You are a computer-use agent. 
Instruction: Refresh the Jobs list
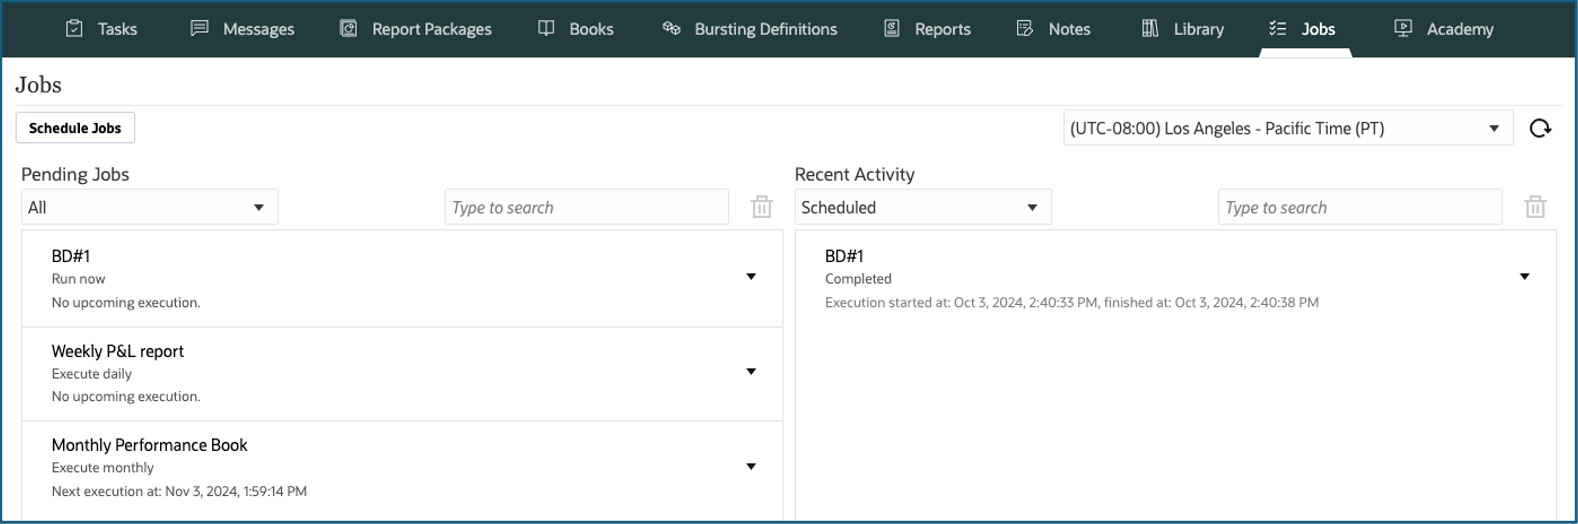coord(1540,128)
